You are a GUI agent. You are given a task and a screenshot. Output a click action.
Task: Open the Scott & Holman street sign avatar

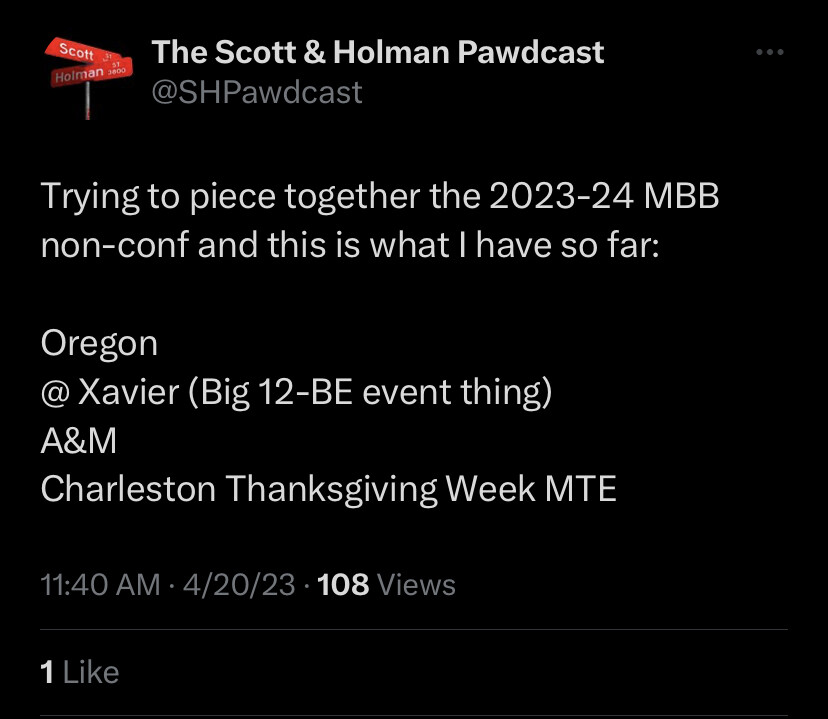[x=88, y=78]
